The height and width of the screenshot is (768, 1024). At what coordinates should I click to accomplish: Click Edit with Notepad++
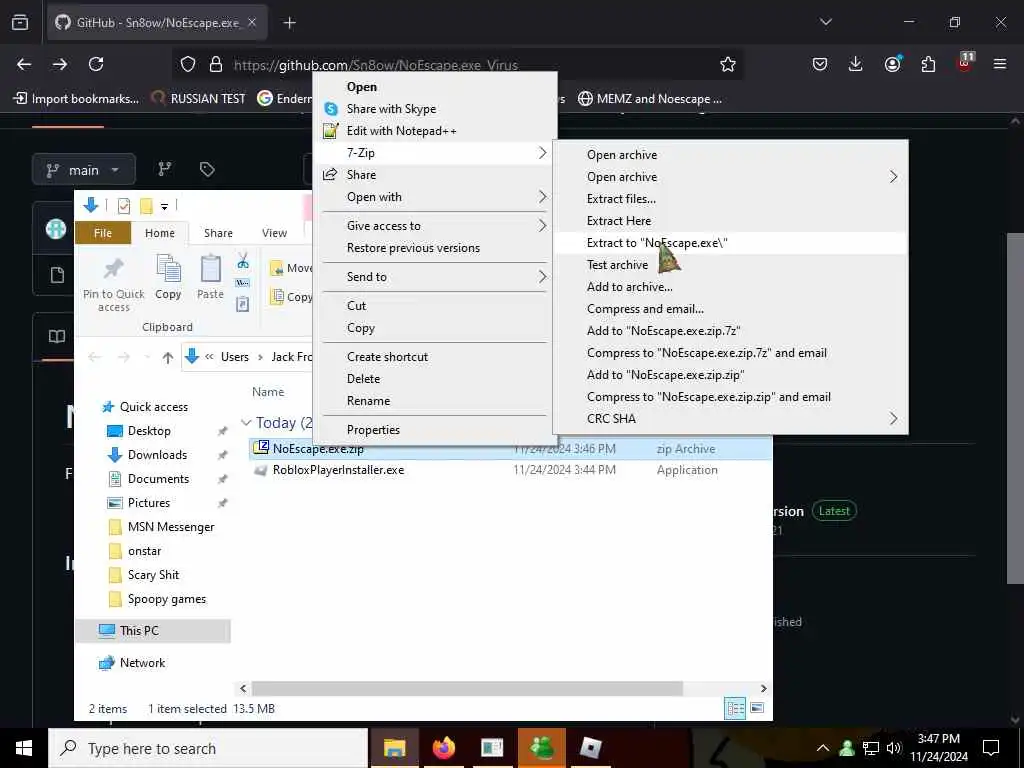point(435,131)
